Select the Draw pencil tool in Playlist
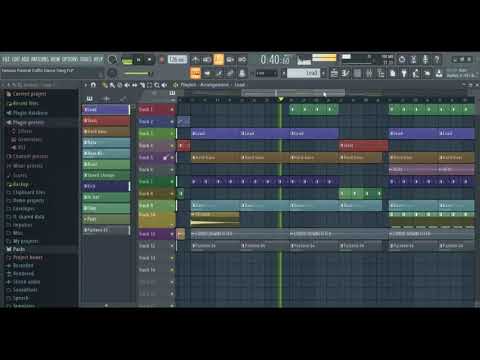Screen dimensions: 480x360 coord(105,85)
